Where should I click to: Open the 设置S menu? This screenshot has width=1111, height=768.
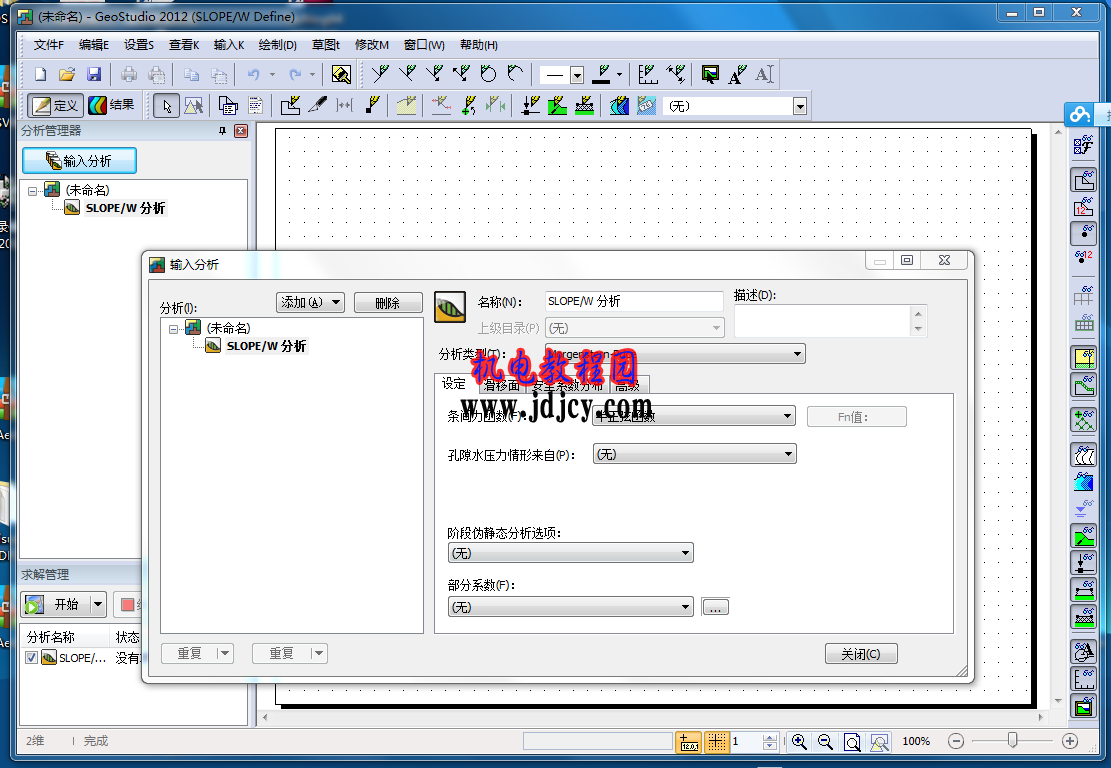click(x=139, y=45)
